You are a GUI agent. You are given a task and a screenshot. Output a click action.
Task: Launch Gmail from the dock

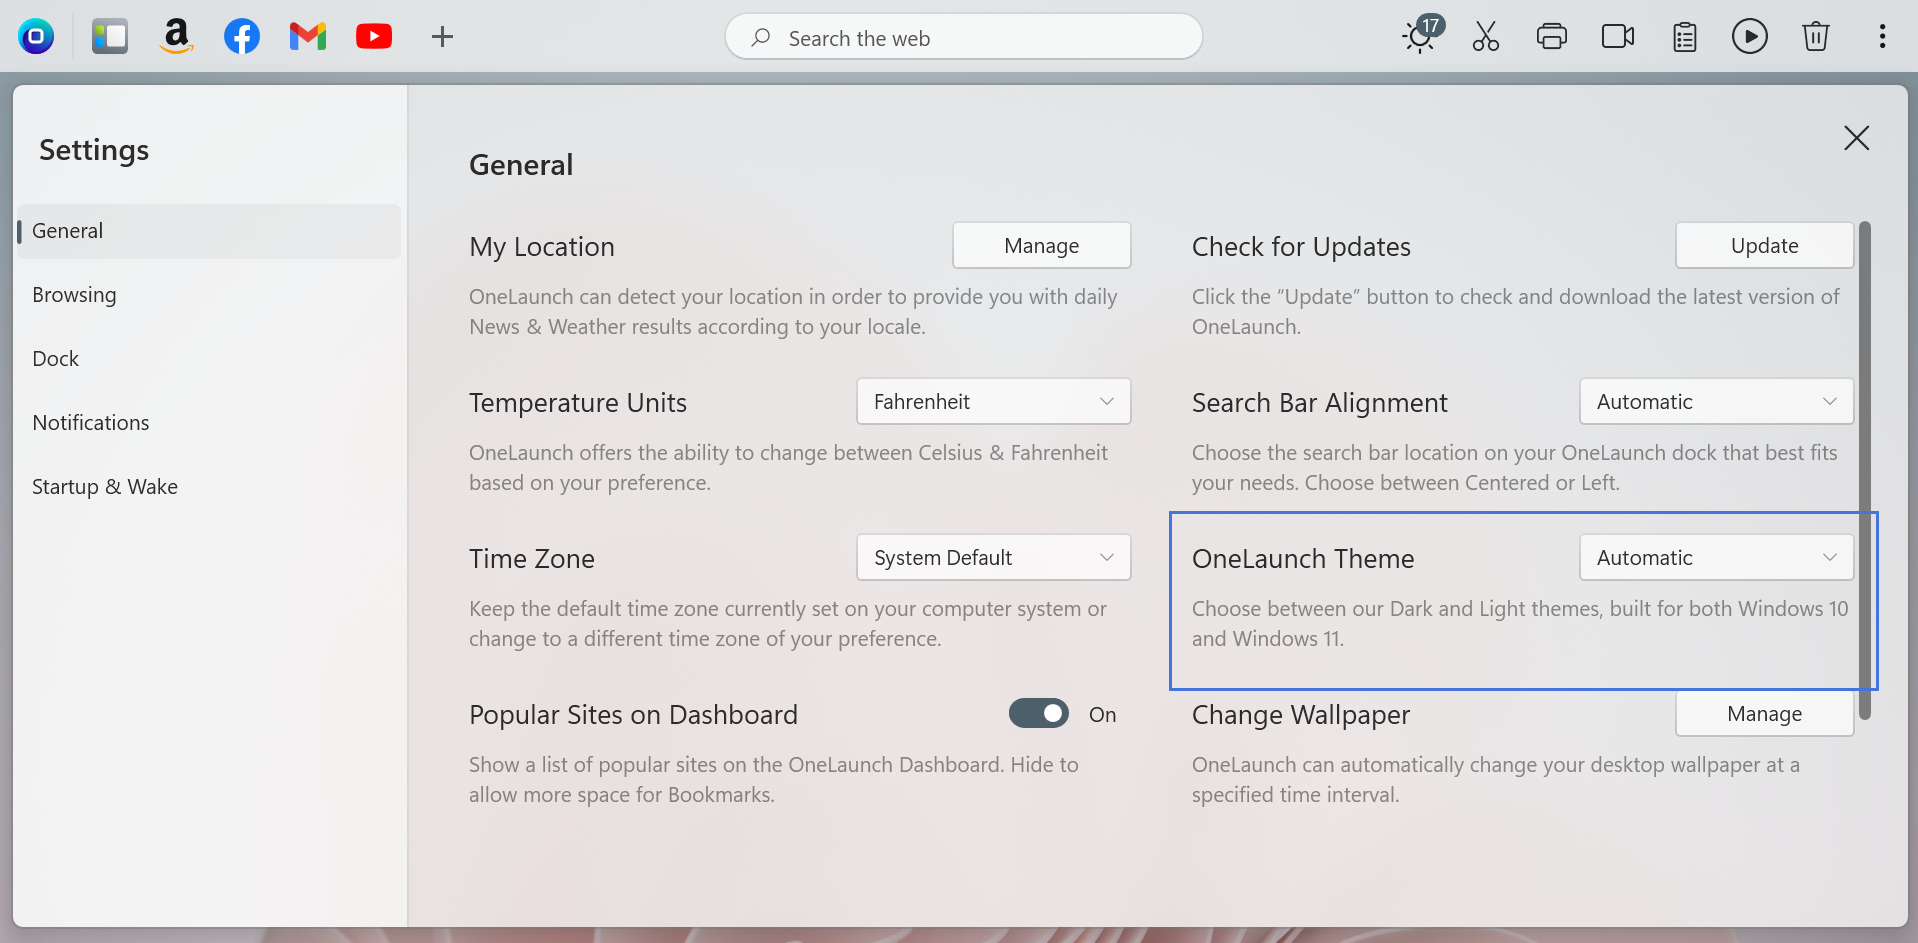click(x=308, y=36)
